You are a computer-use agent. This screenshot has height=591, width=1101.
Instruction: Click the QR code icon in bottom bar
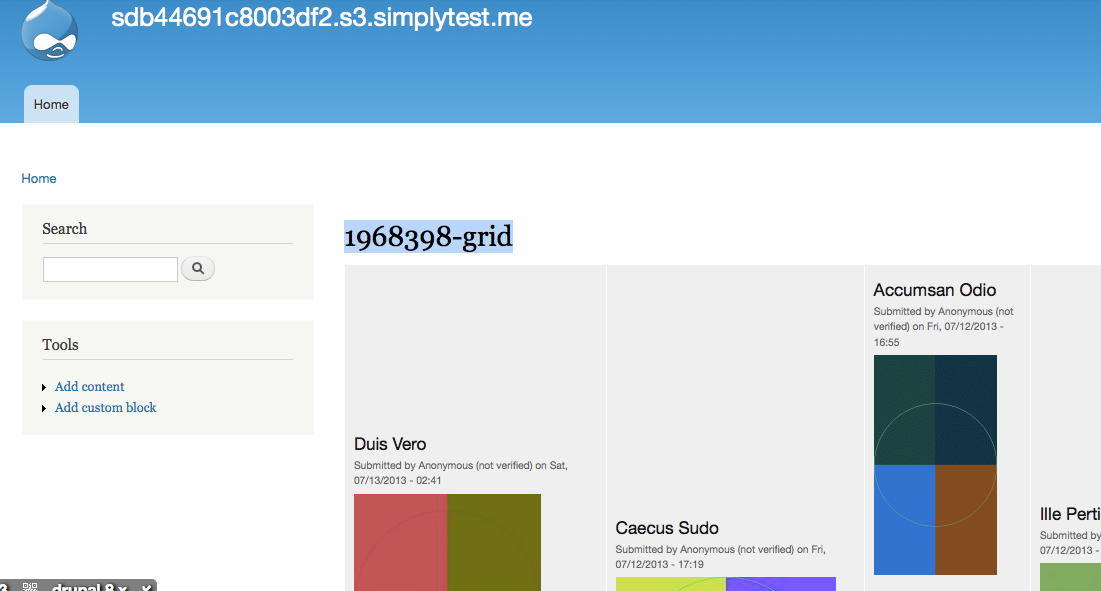click(x=30, y=587)
